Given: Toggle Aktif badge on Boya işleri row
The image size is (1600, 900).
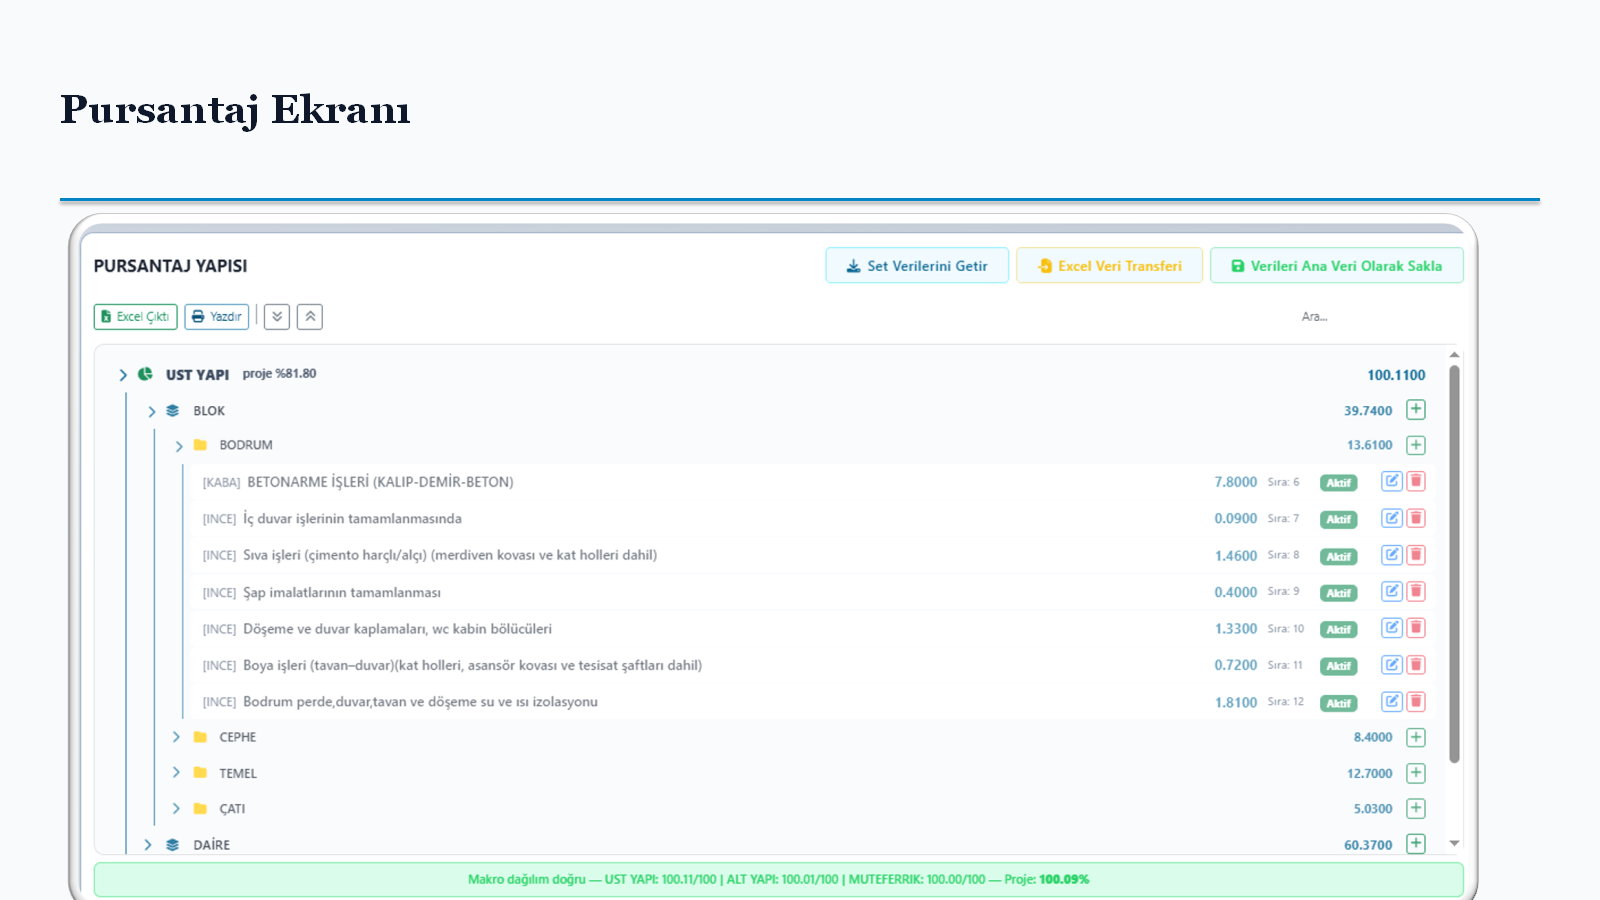Looking at the screenshot, I should pos(1339,666).
